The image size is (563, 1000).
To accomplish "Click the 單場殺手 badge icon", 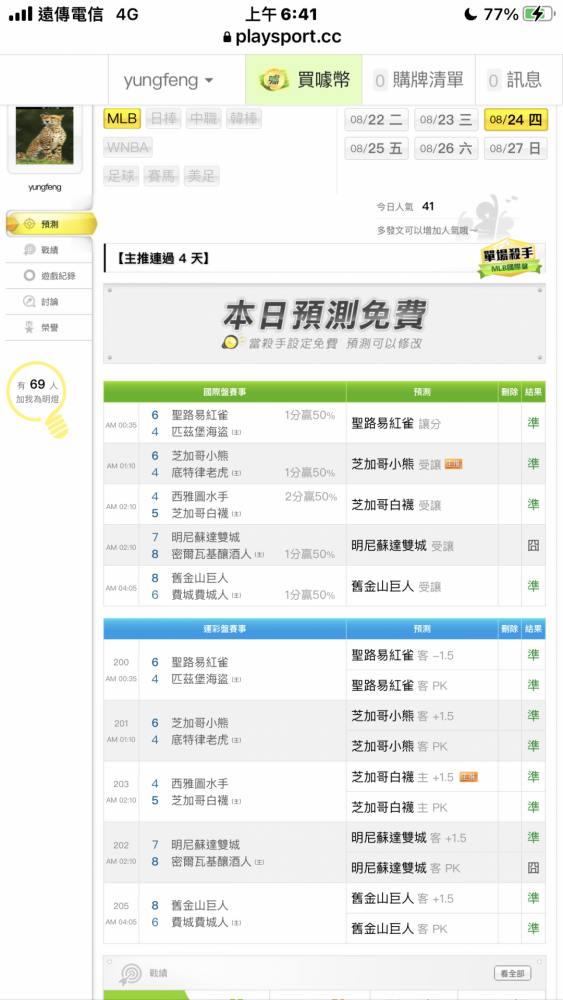I will coord(510,260).
